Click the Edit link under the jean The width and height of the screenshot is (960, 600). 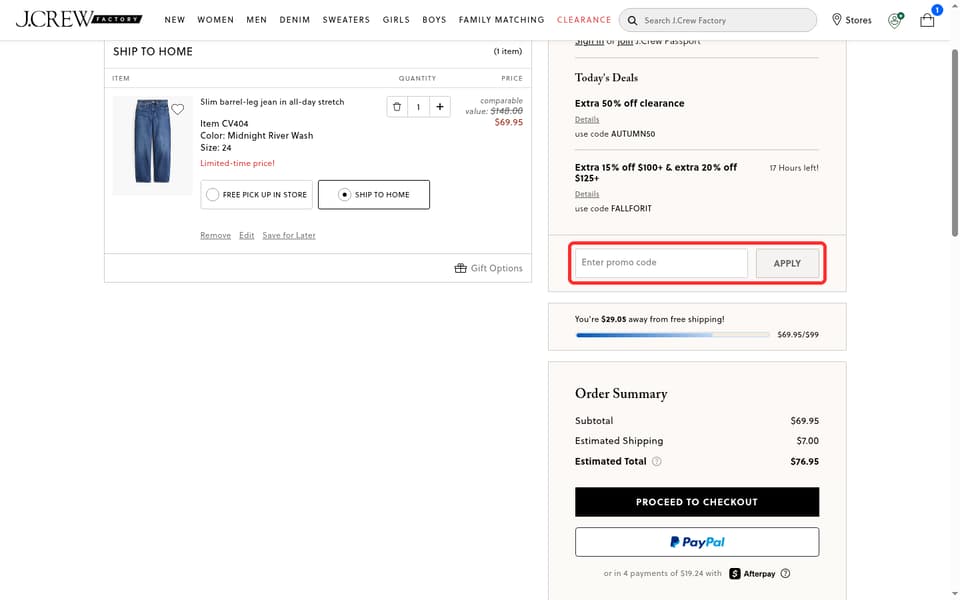click(x=247, y=235)
